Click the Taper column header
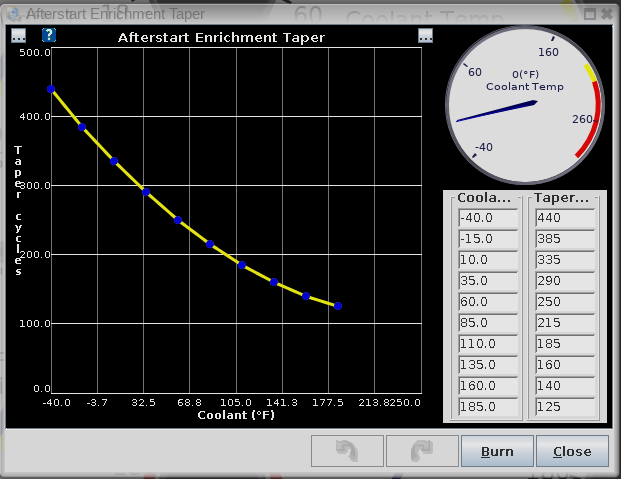Image resolution: width=621 pixels, height=479 pixels. [x=564, y=198]
